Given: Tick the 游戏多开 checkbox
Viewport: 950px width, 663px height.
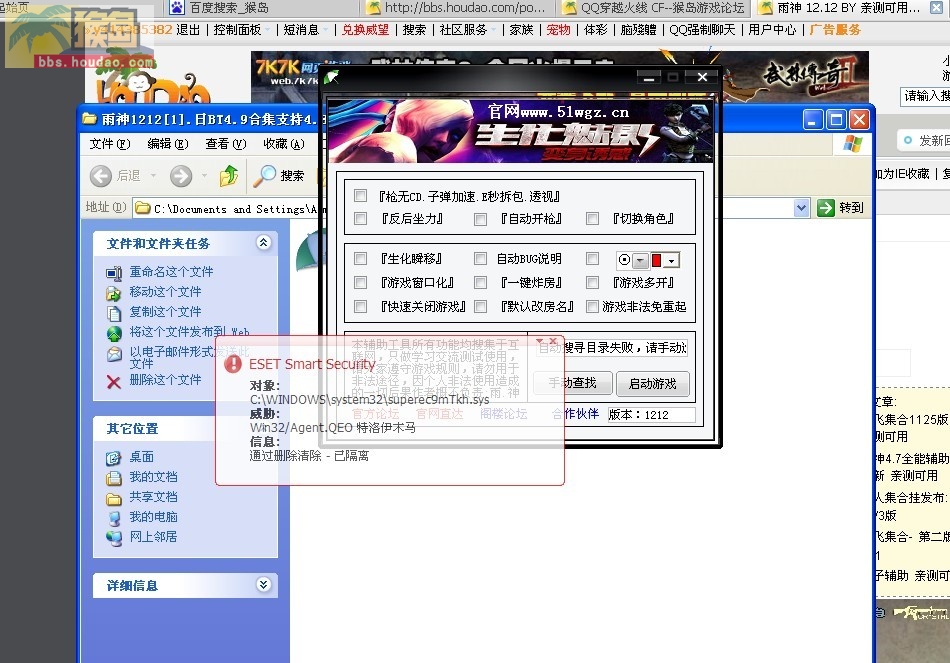Looking at the screenshot, I should pos(593,282).
